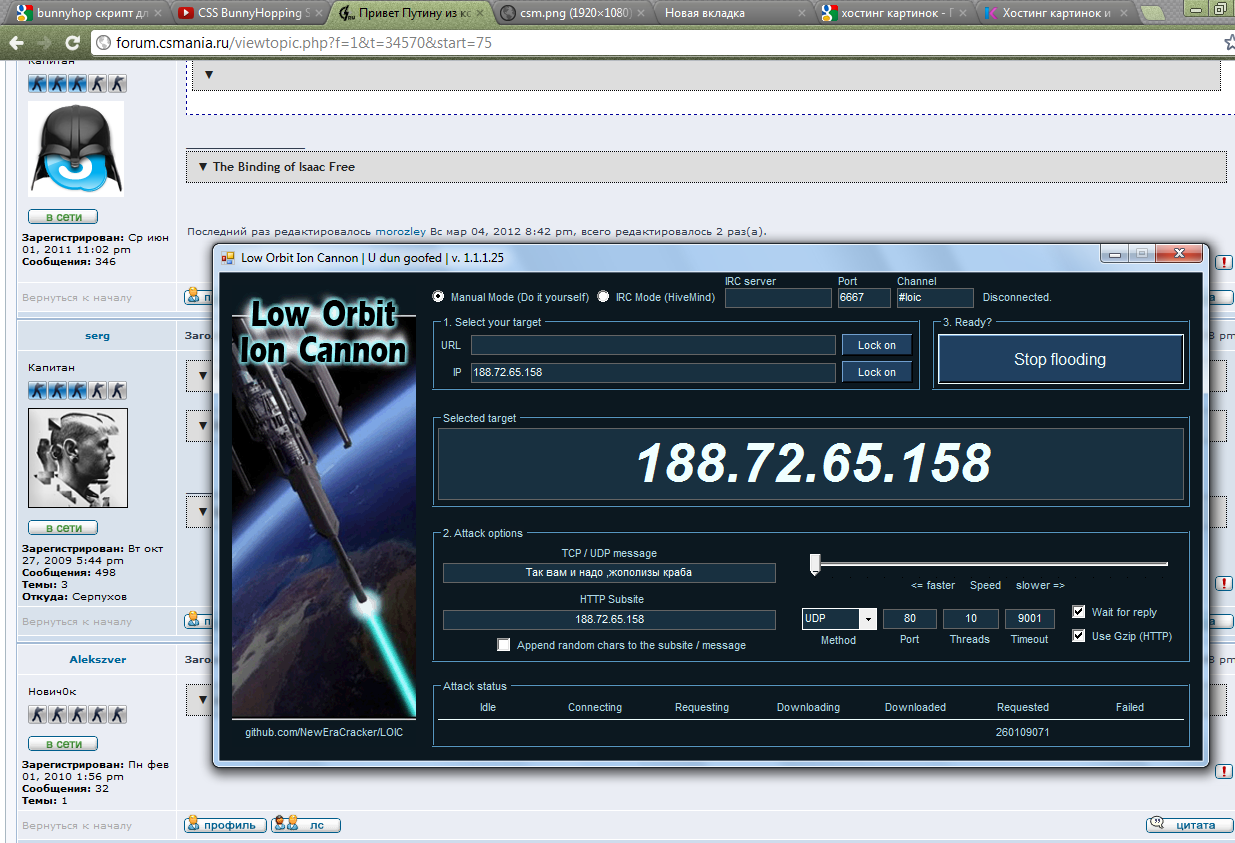Screen dimensions: 1235x843
Task: Select the Привет Путину из кс tab
Action: point(409,14)
